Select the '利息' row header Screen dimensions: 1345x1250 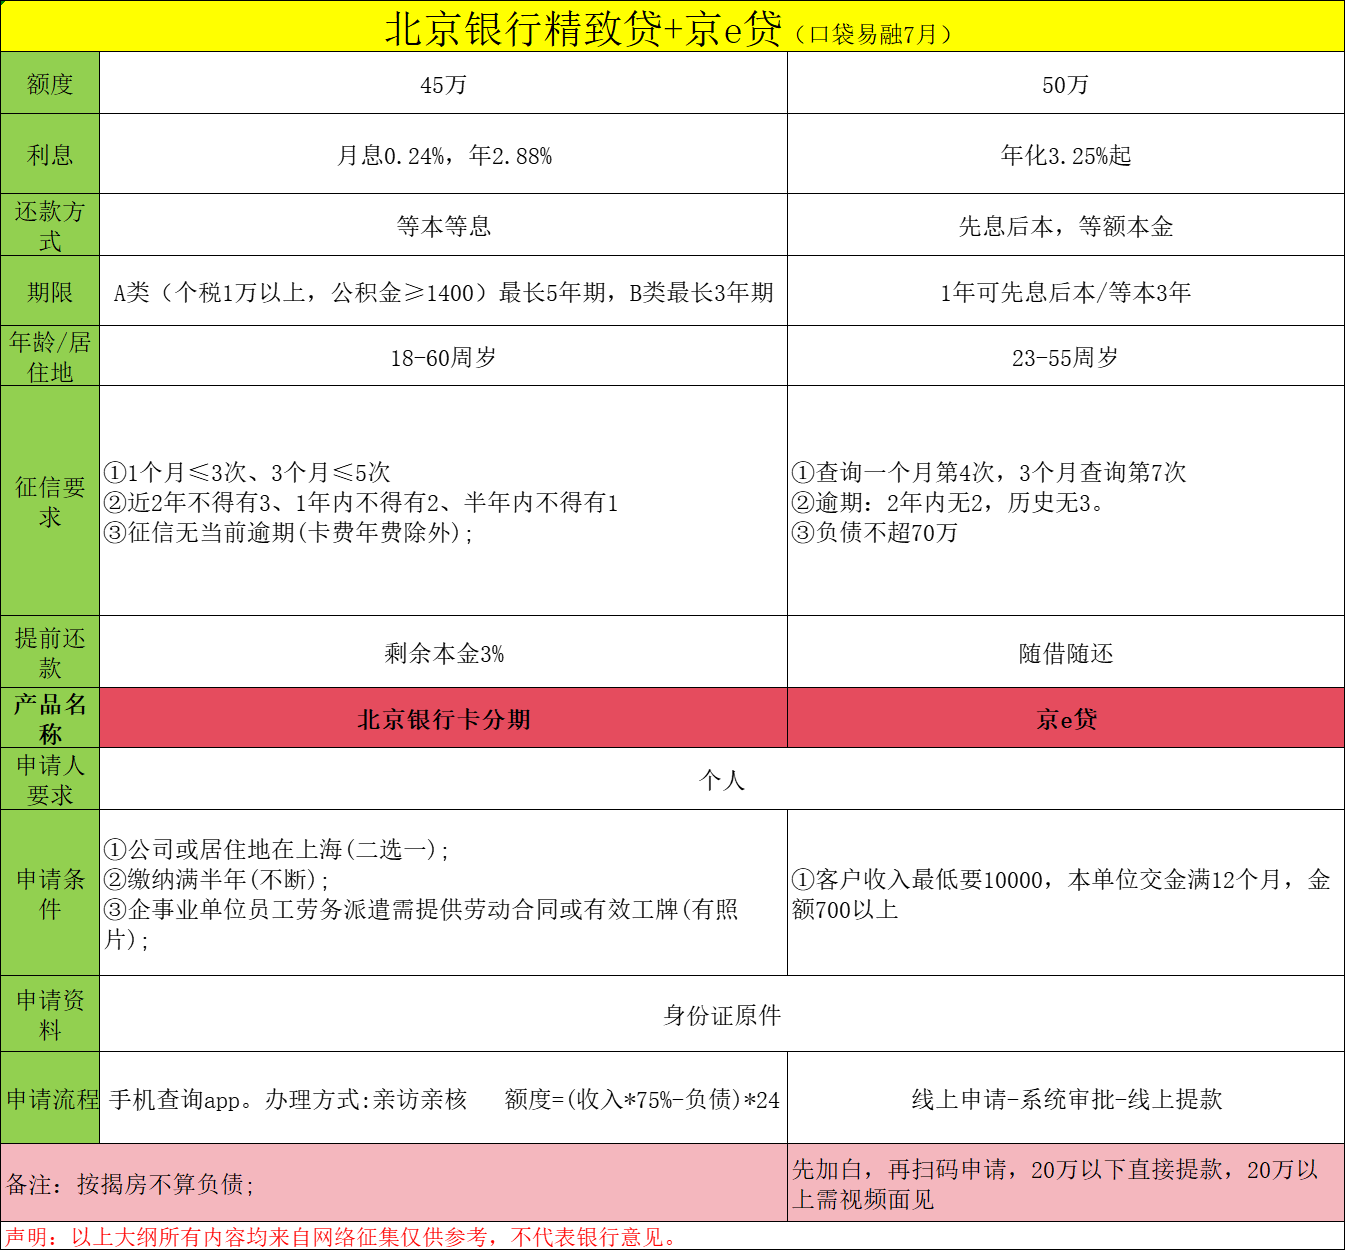tap(50, 154)
